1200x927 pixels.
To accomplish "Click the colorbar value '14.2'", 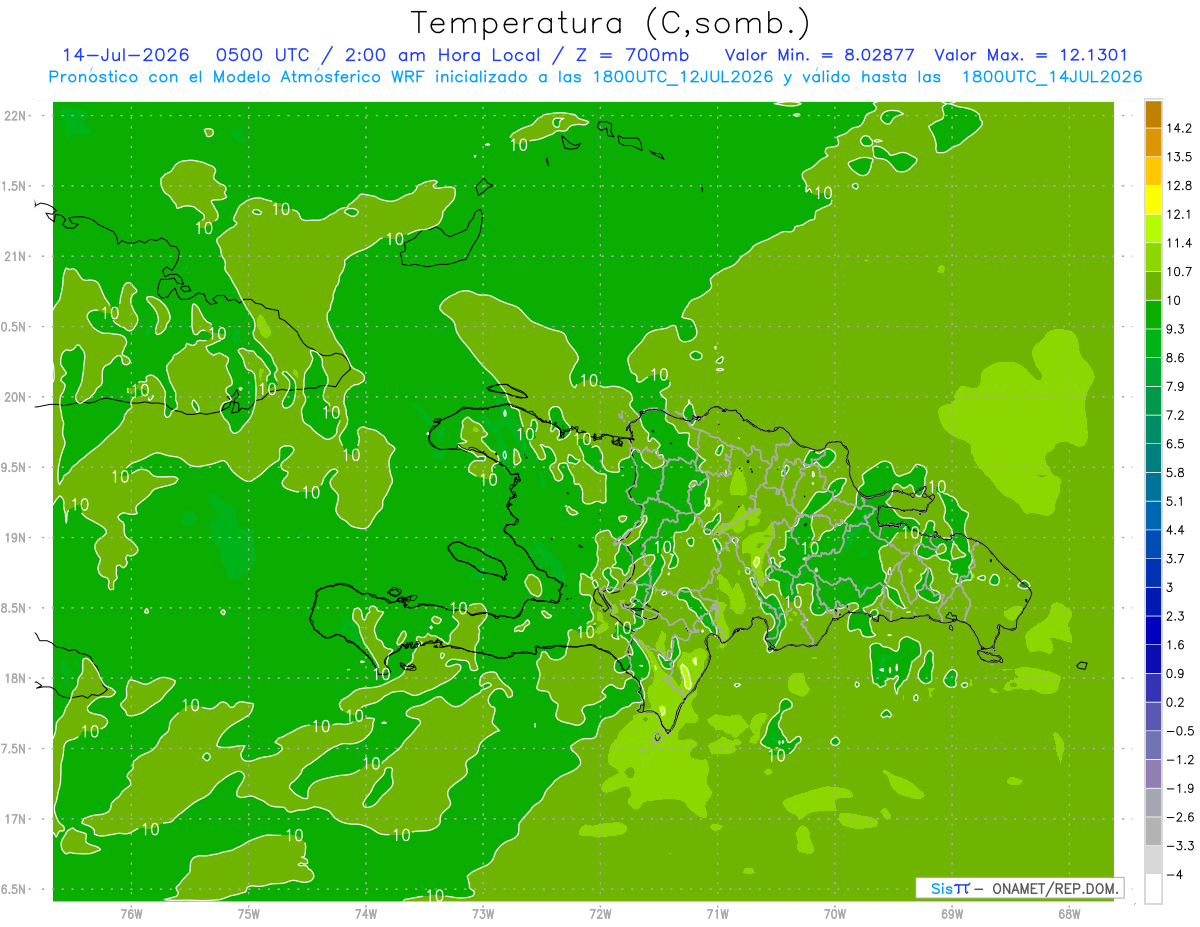I will click(x=1179, y=128).
